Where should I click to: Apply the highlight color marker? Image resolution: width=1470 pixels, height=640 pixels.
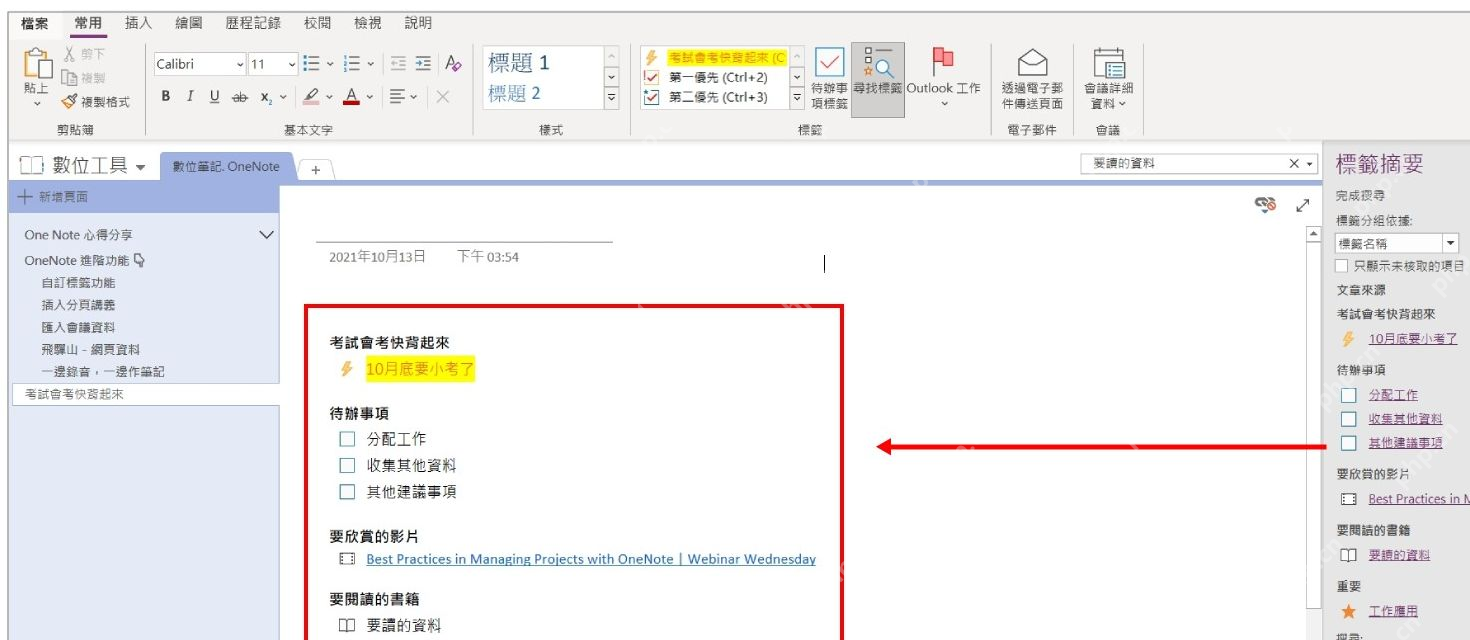[311, 97]
